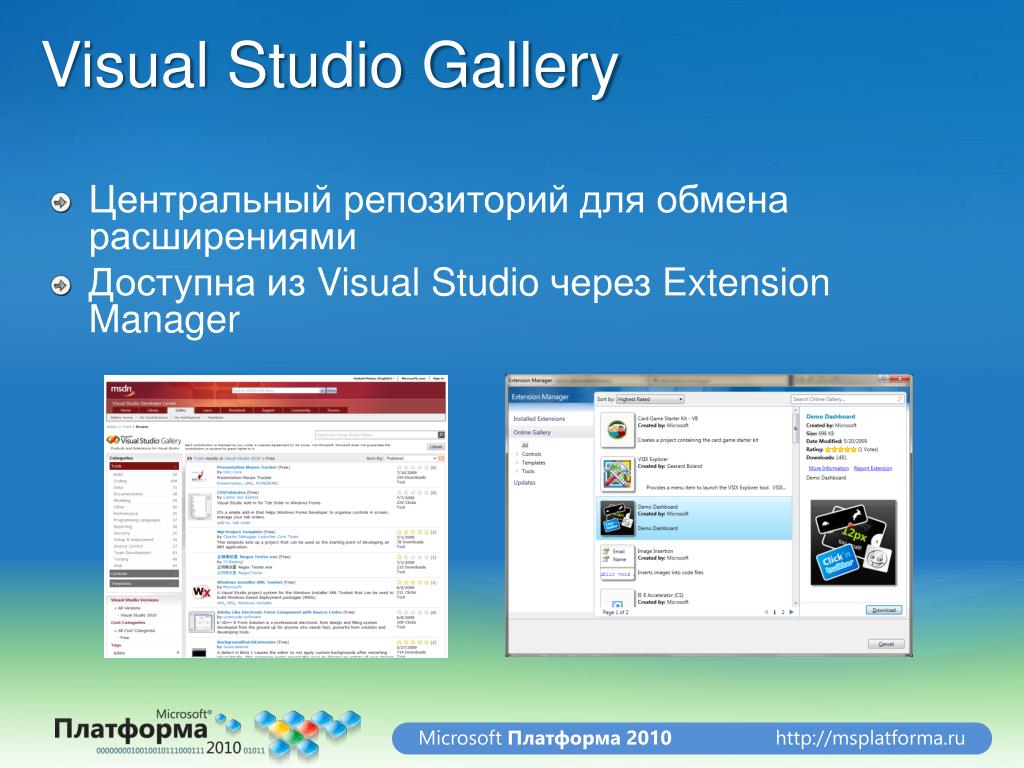Open the Home tab on msdn page
Screen dimensions: 1024x768
125,410
